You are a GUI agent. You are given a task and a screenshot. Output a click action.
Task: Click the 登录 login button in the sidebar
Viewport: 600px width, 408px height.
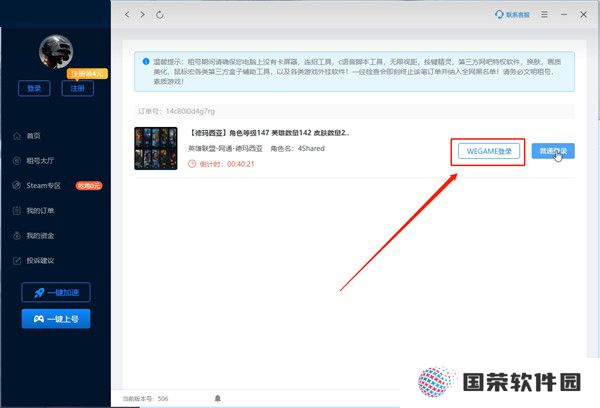[34, 88]
